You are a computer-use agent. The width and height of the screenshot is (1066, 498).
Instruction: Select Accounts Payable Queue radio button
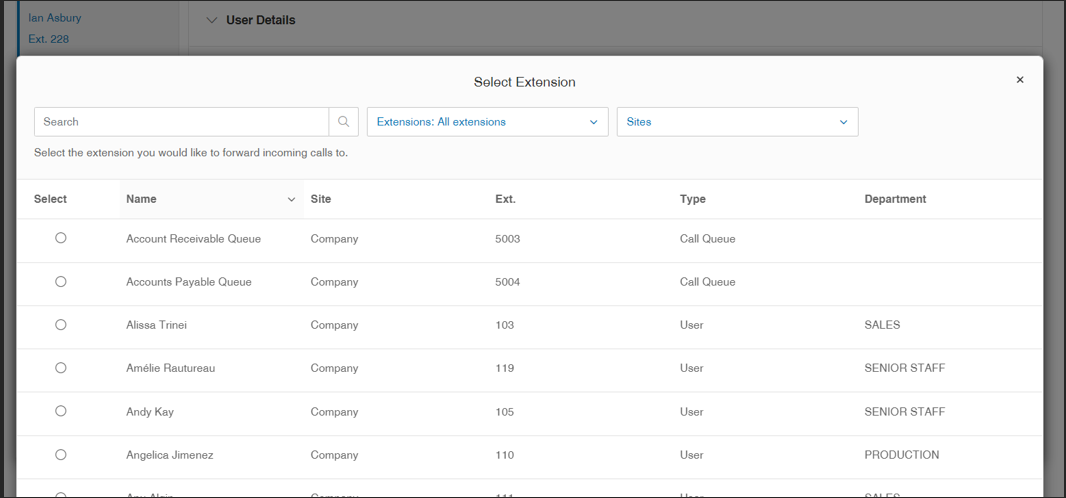pyautogui.click(x=61, y=281)
